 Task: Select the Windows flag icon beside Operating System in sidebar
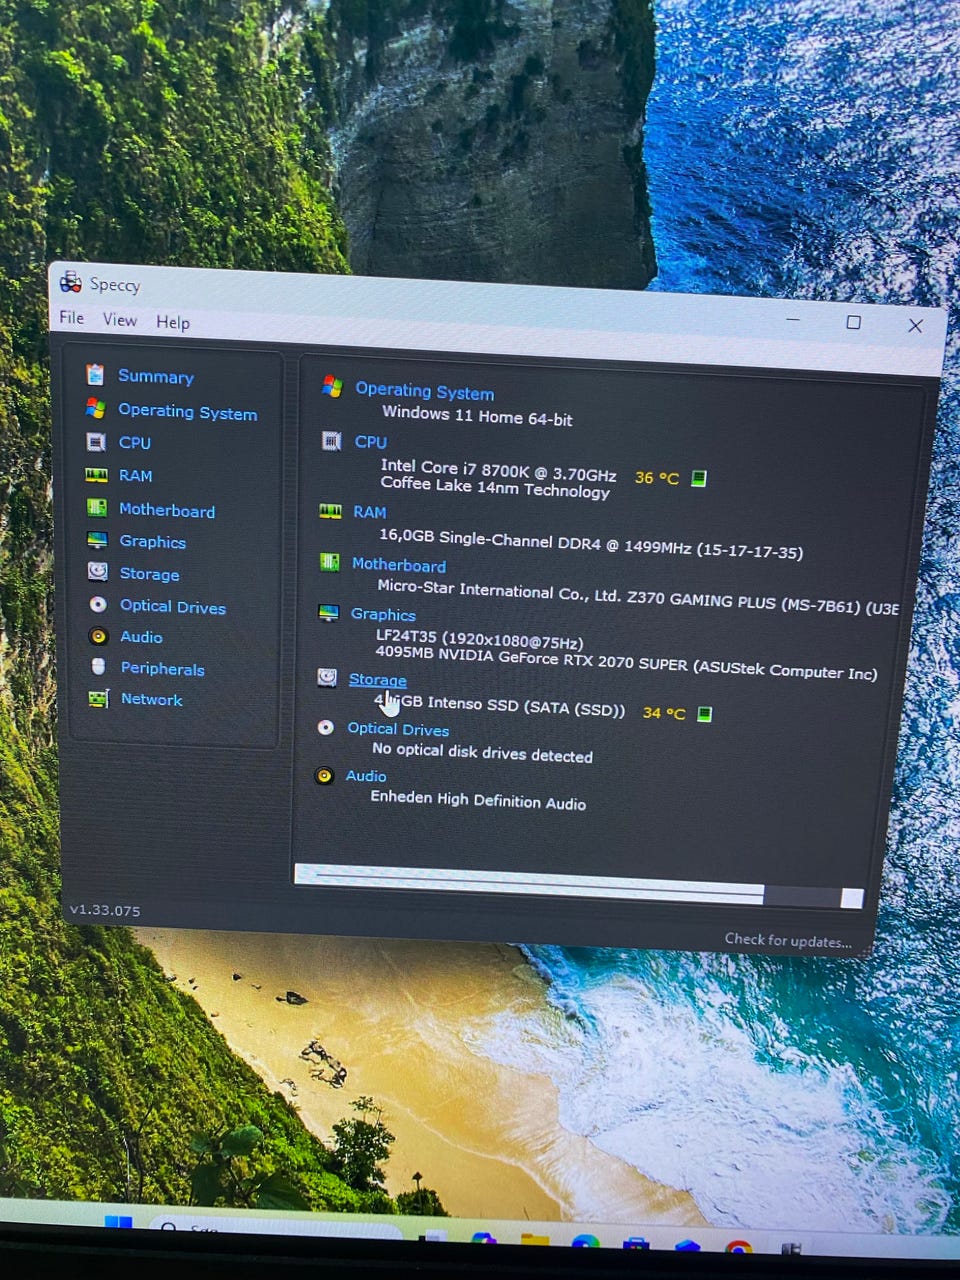[95, 408]
